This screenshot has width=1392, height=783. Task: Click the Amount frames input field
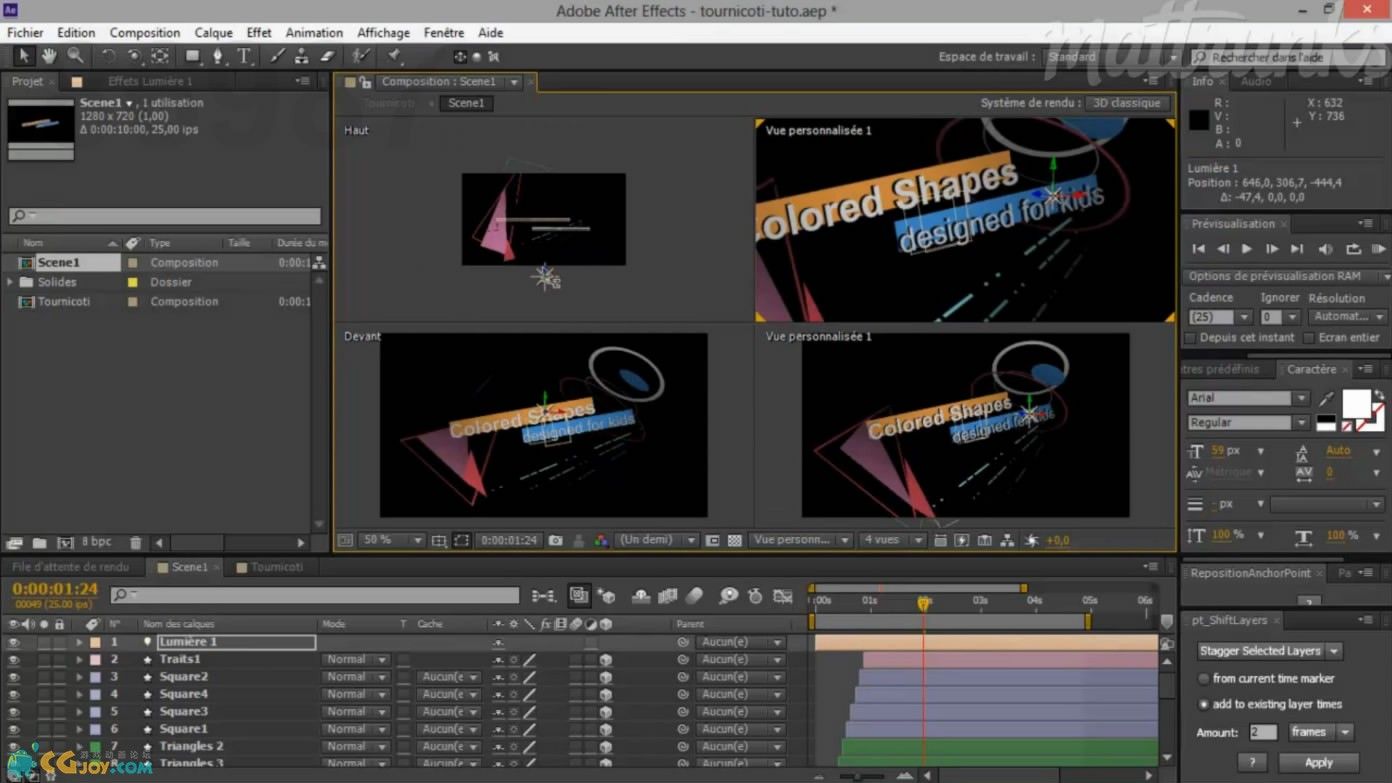pyautogui.click(x=1262, y=732)
